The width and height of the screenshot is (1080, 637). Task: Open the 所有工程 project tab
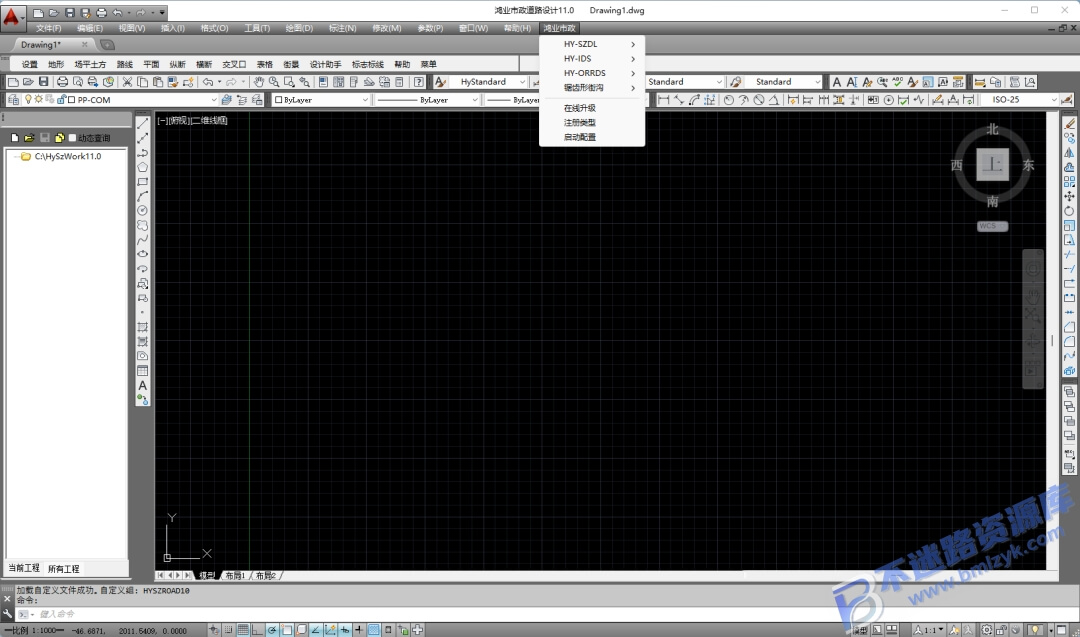pos(63,569)
